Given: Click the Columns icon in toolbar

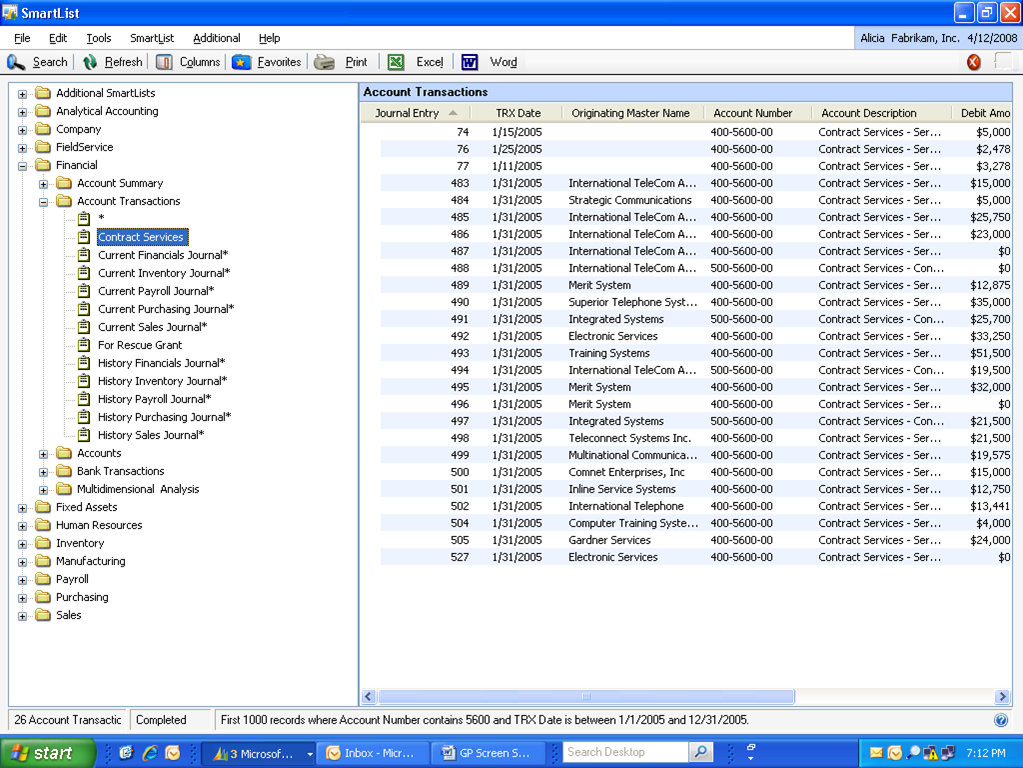Looking at the screenshot, I should coord(164,62).
